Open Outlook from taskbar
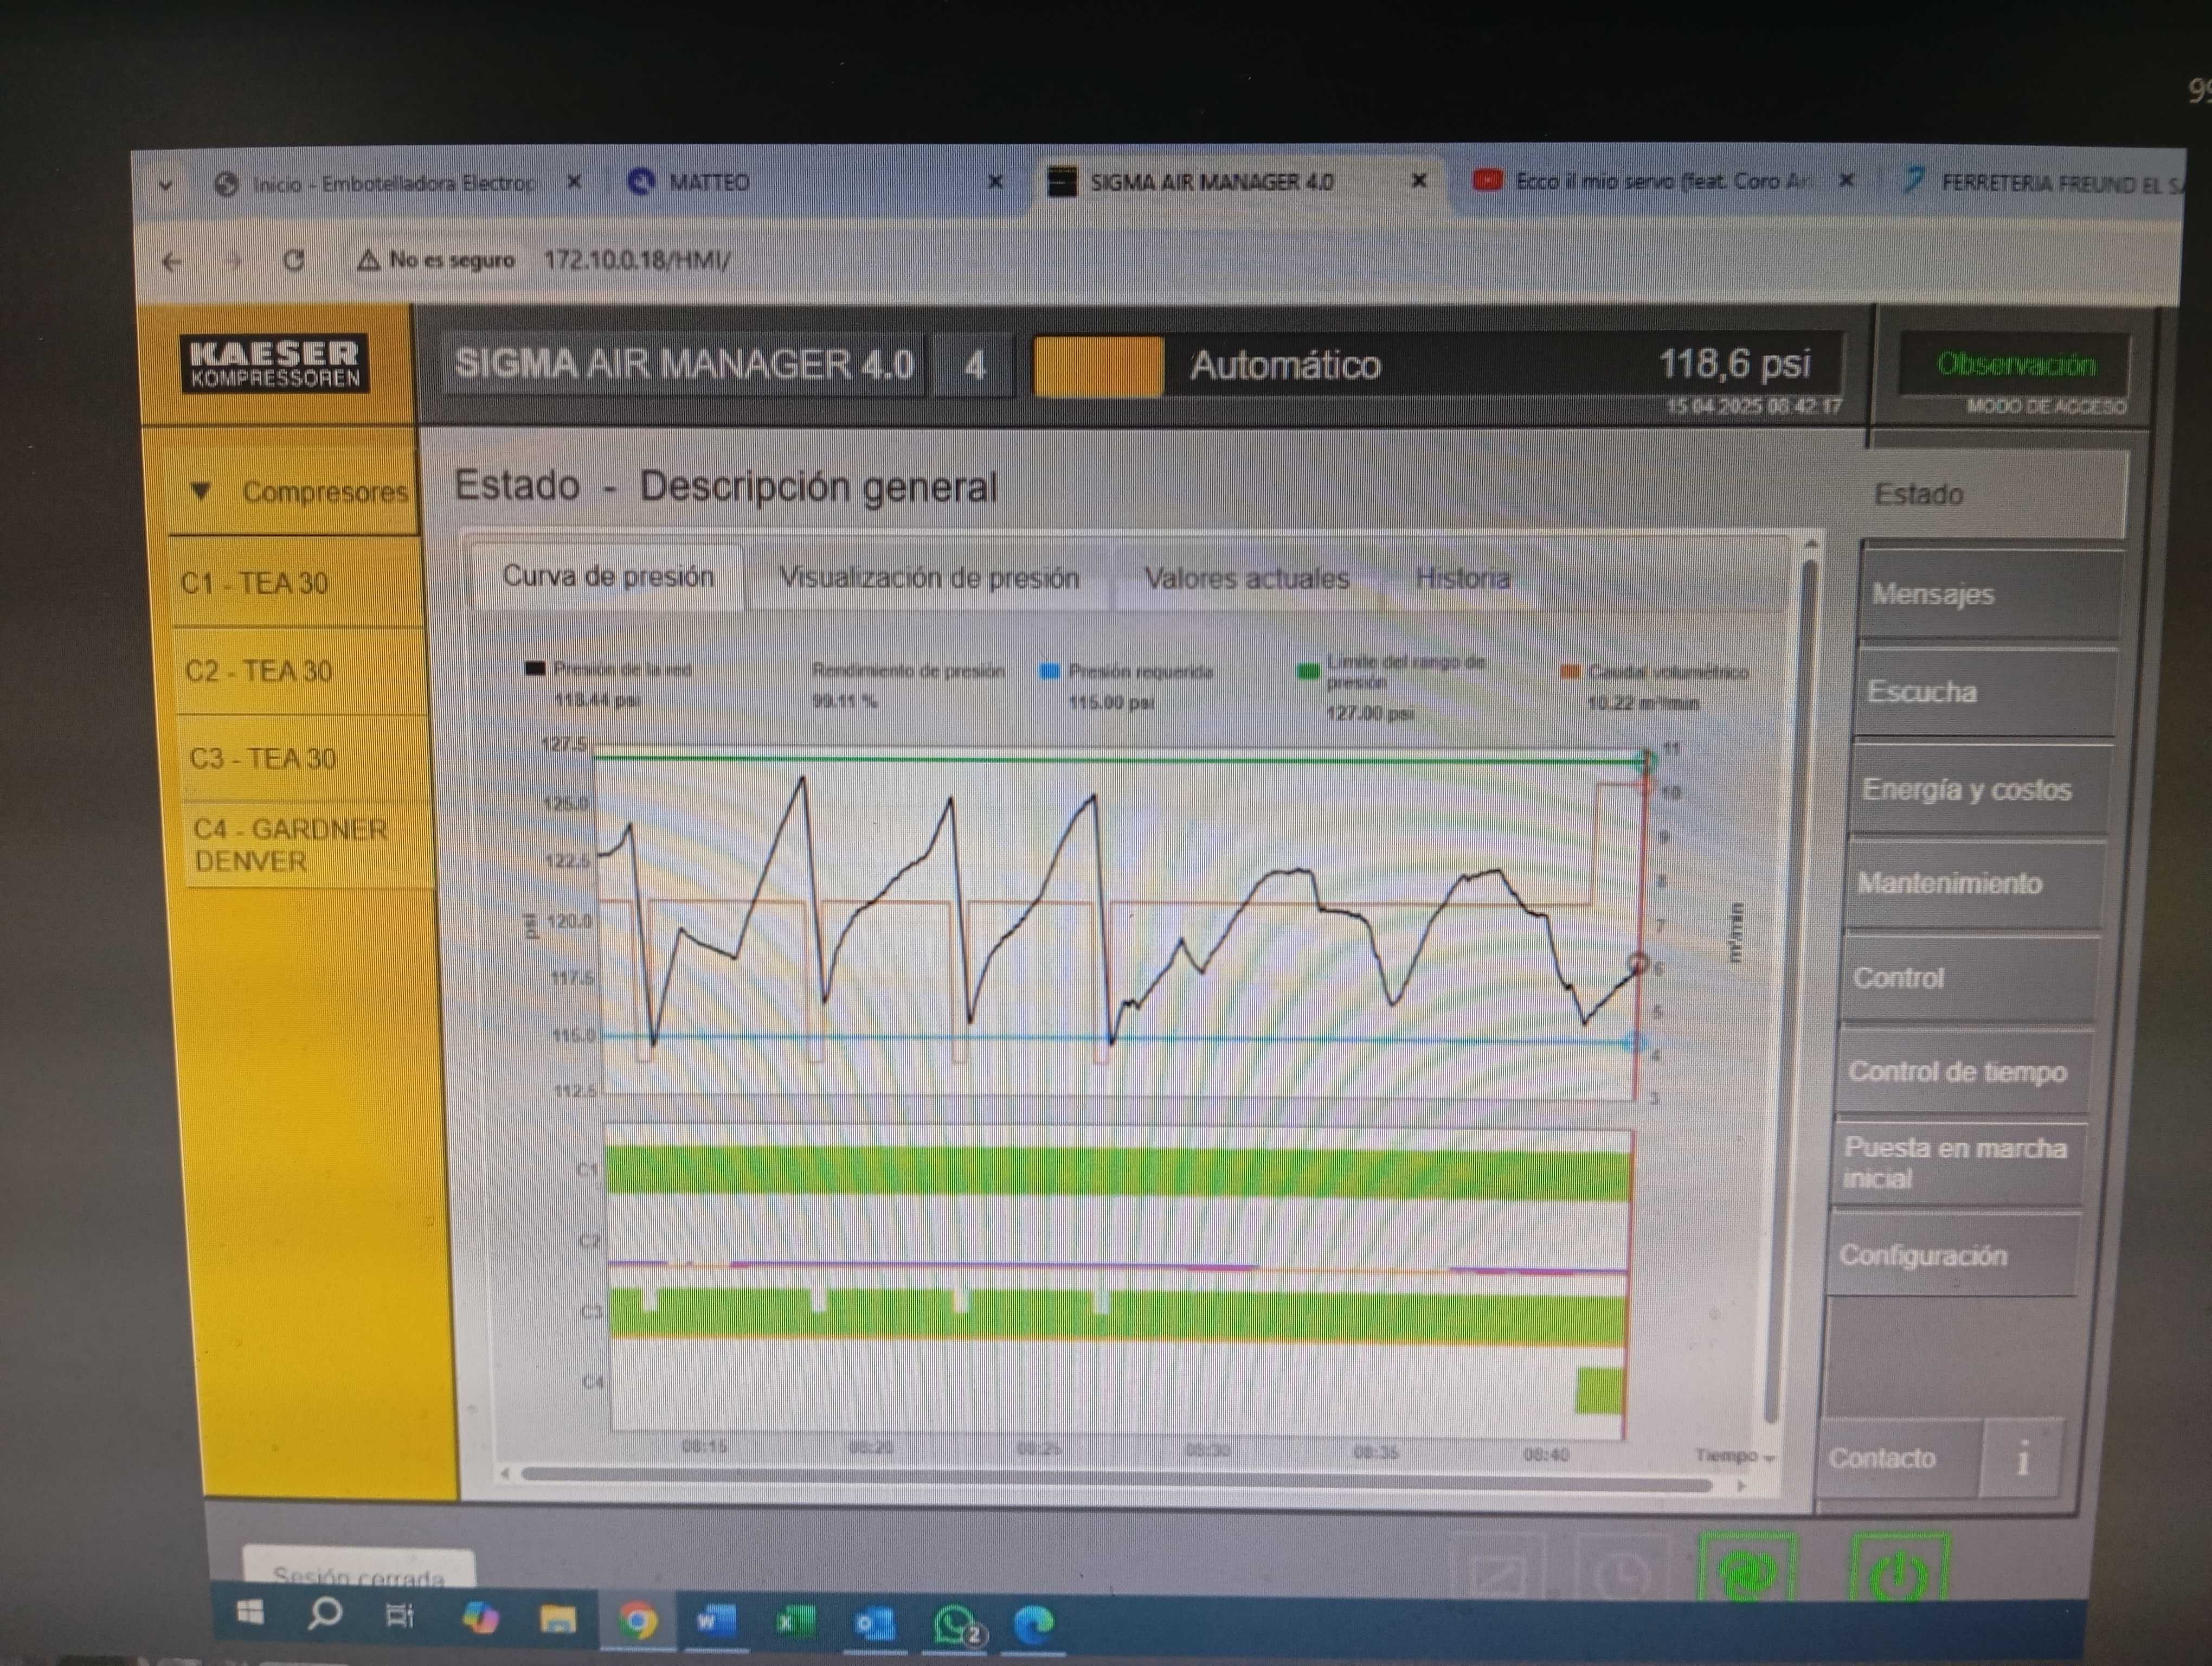This screenshot has height=1666, width=2212. coord(875,1624)
